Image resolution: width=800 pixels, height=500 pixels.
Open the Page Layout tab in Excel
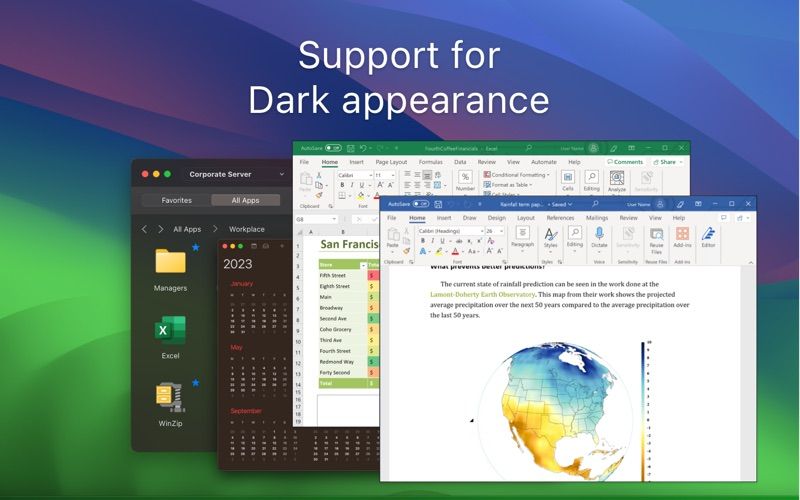[391, 162]
